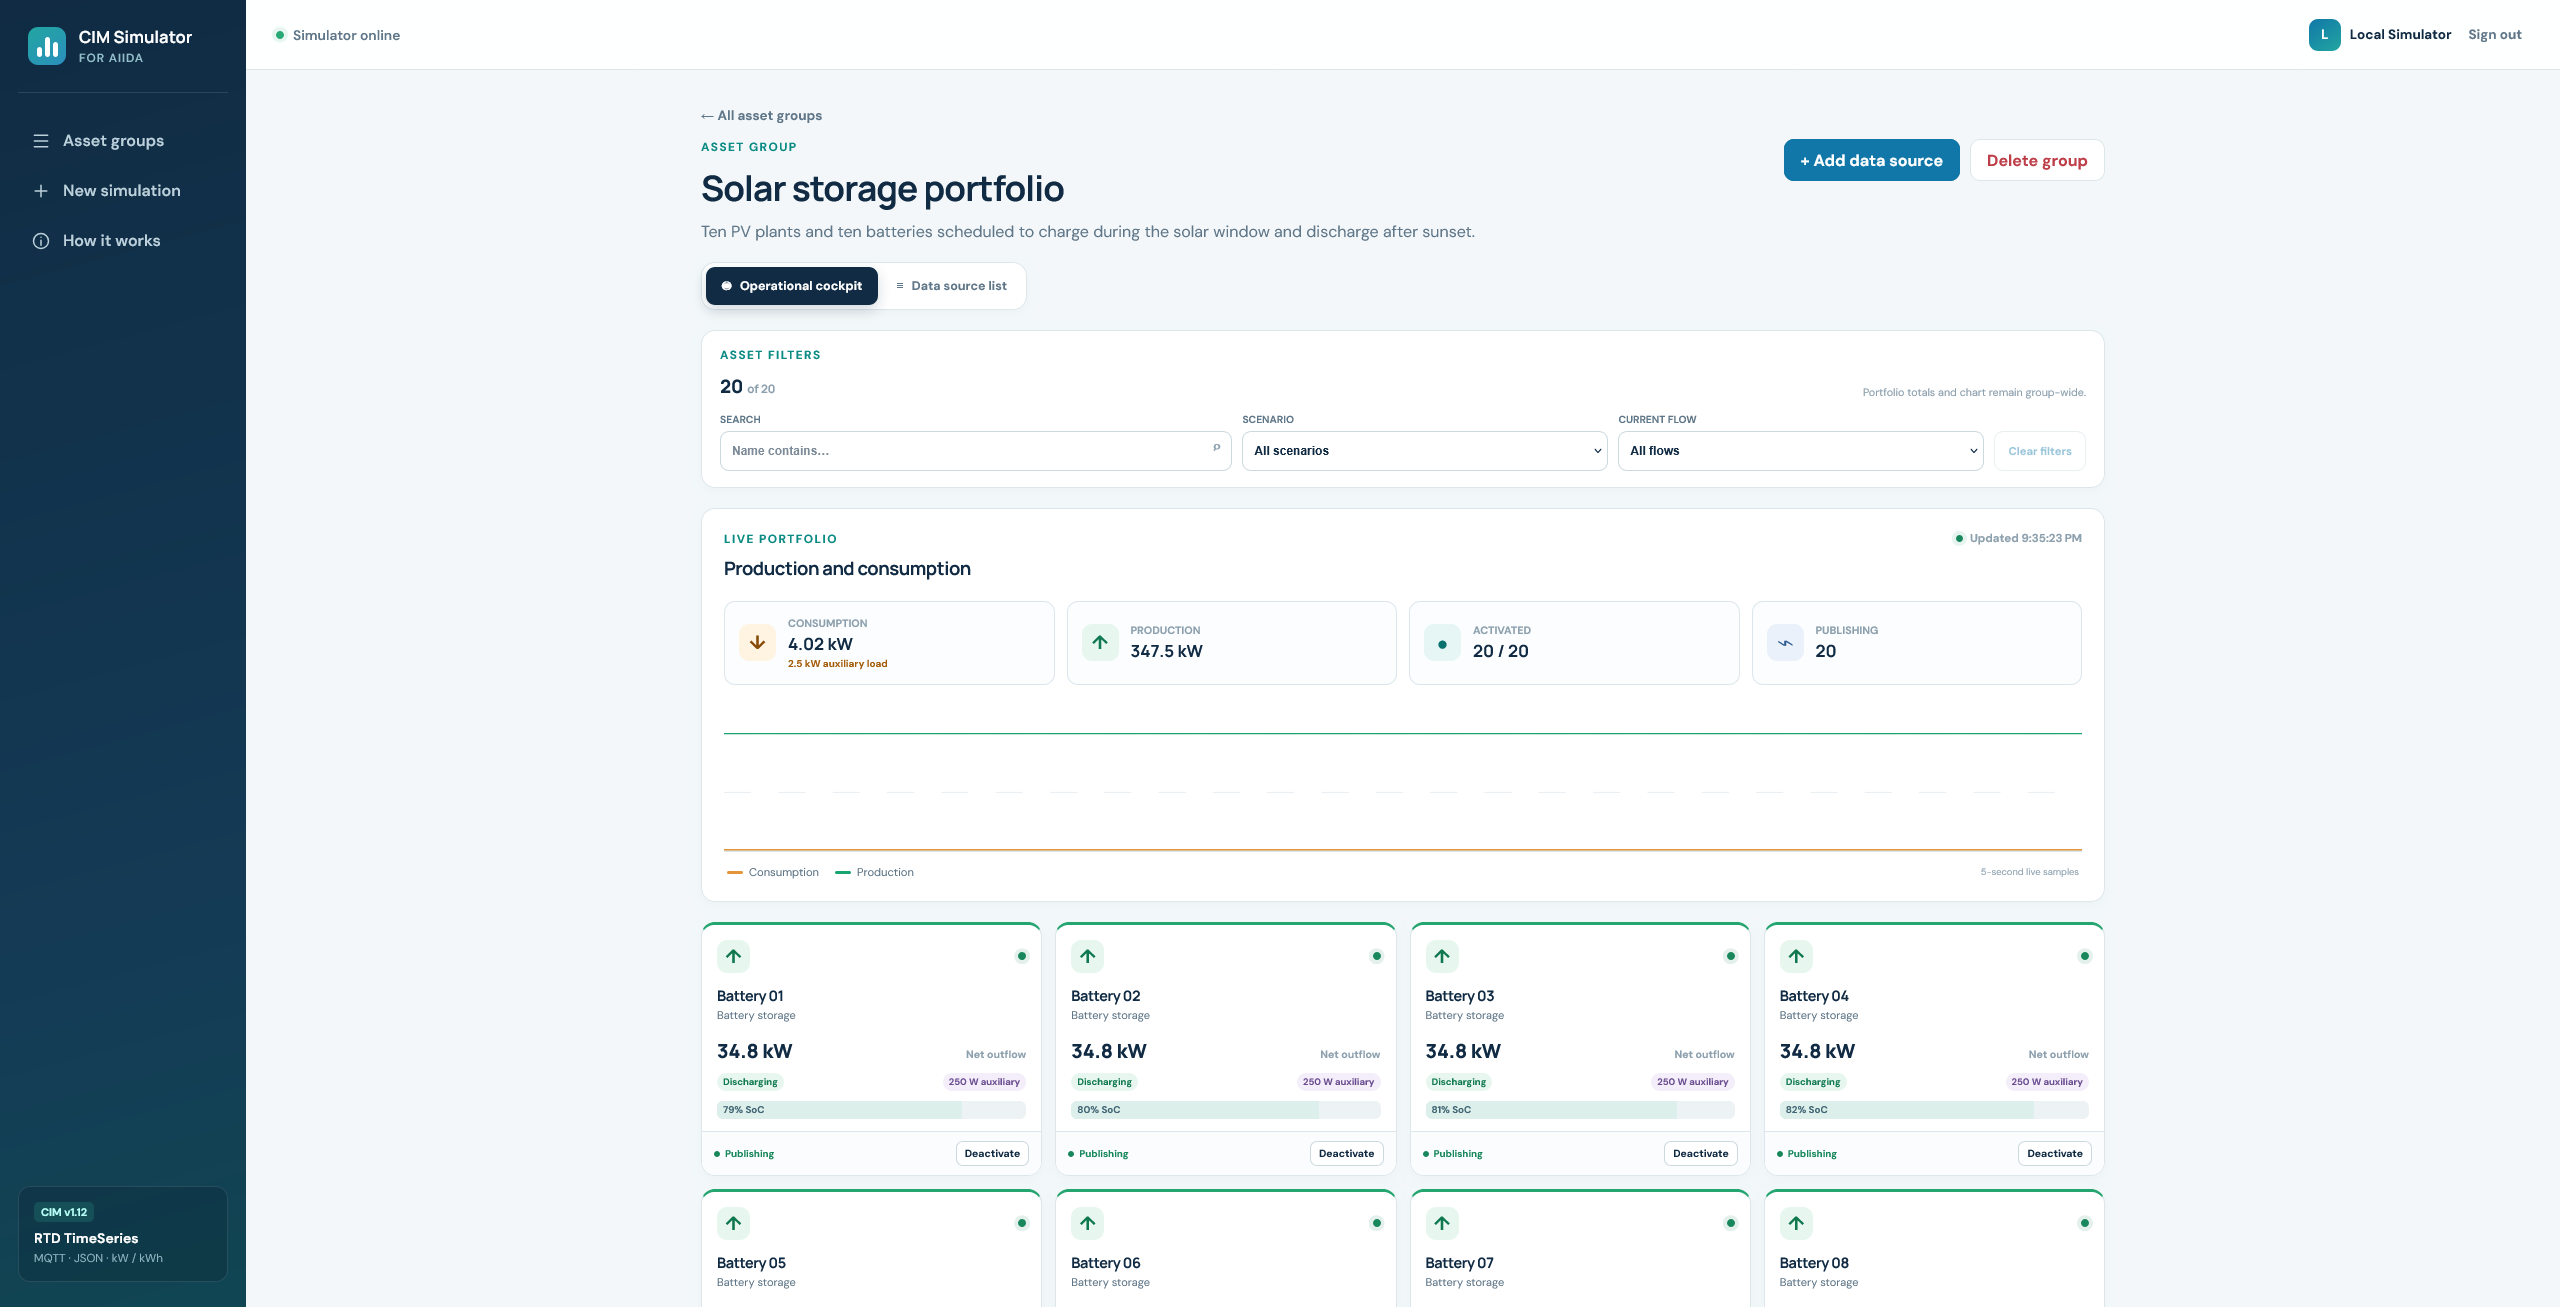Switch to Operational cockpit view
The width and height of the screenshot is (2560, 1307).
click(792, 286)
